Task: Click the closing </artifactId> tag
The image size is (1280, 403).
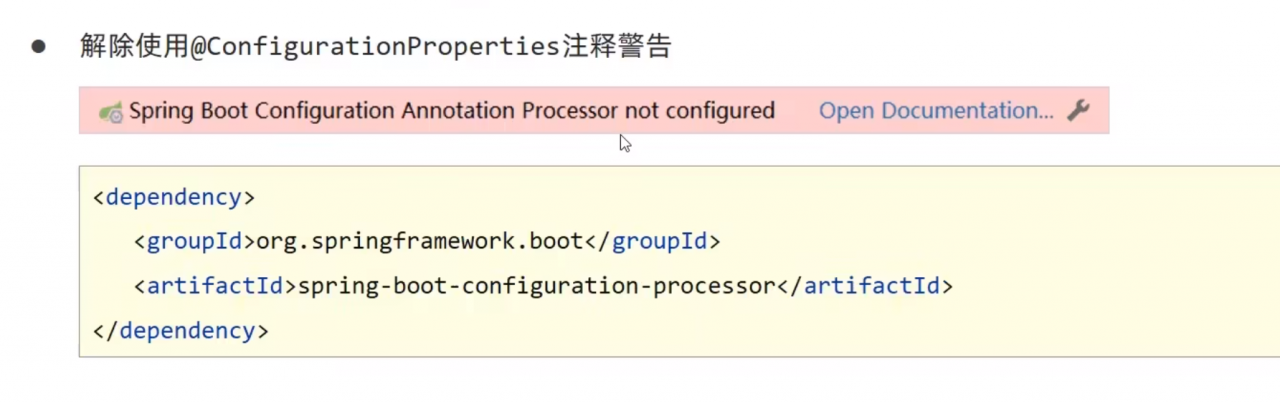Action: coord(865,286)
